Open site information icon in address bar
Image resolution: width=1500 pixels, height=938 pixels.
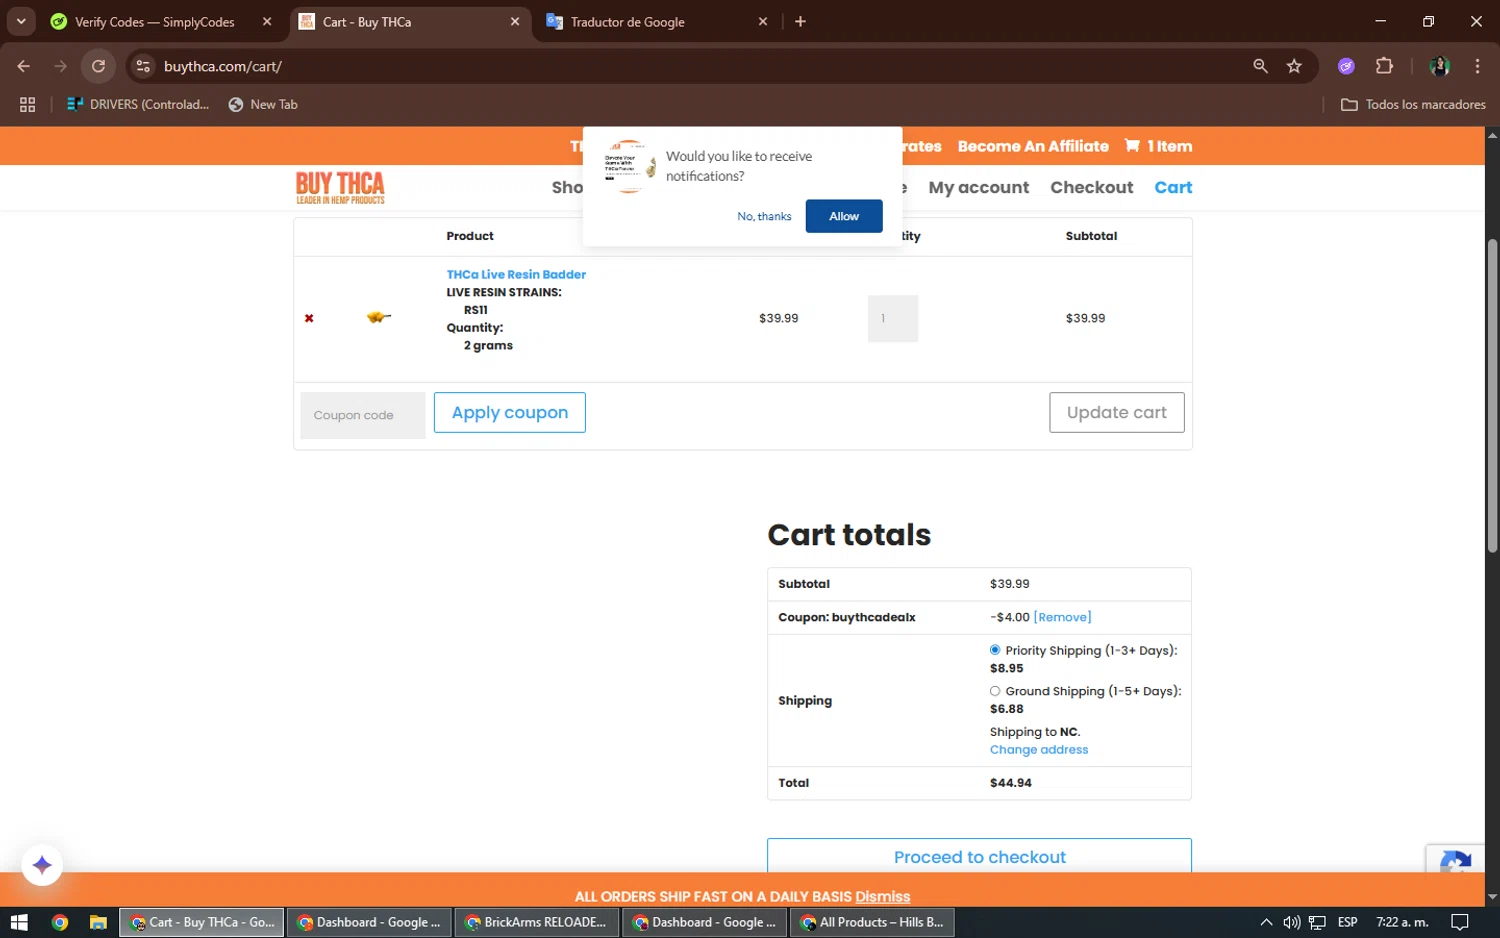(143, 66)
